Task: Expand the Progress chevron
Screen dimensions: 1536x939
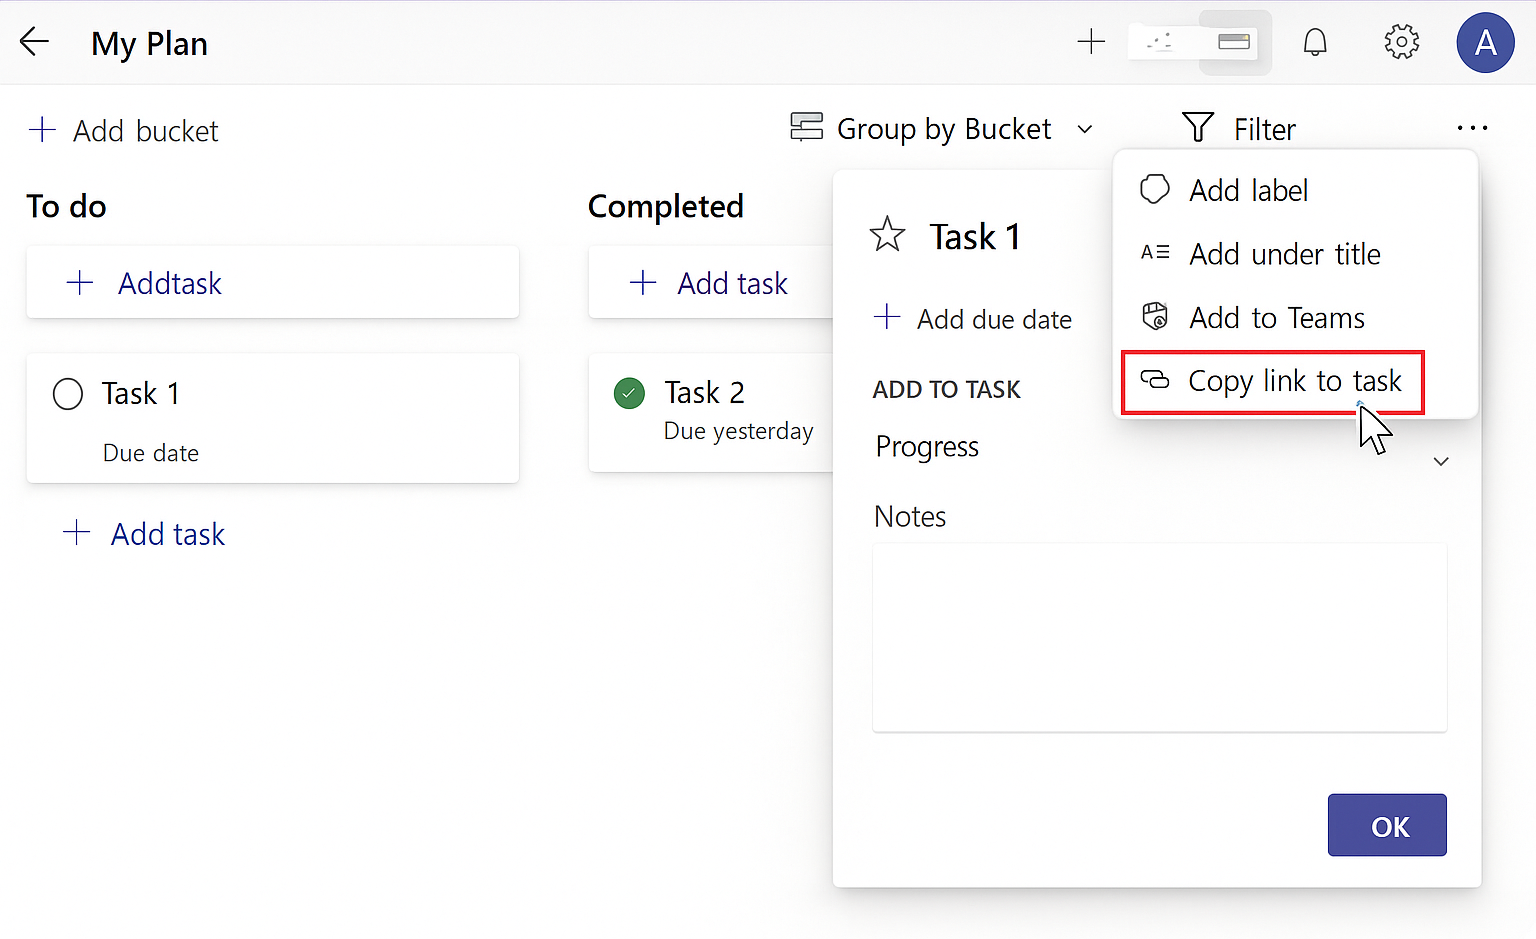Action: (x=1441, y=461)
